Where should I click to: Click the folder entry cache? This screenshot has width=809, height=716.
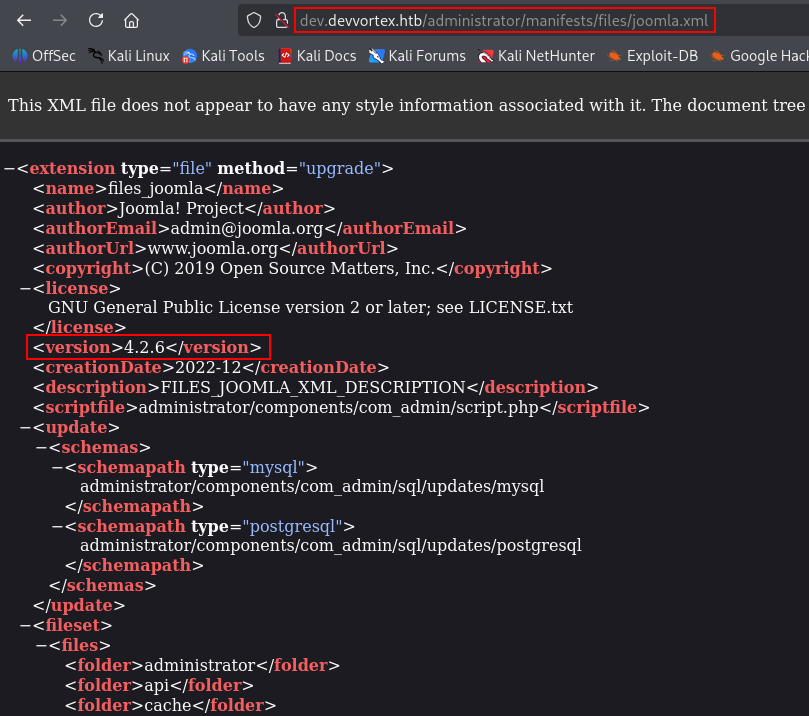tap(168, 705)
